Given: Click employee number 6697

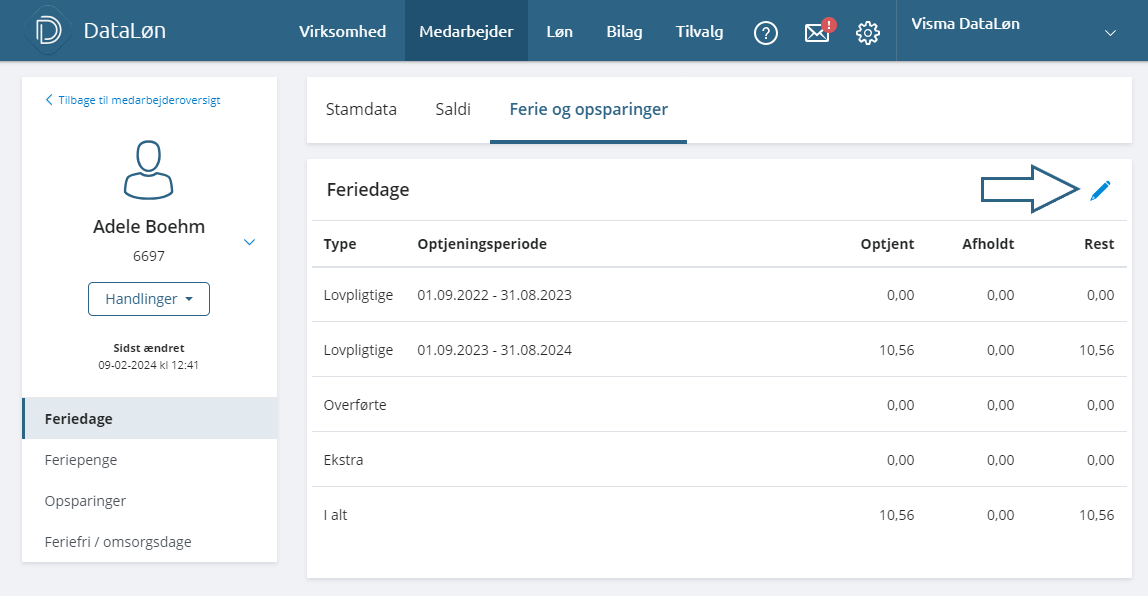Looking at the screenshot, I should (x=149, y=256).
